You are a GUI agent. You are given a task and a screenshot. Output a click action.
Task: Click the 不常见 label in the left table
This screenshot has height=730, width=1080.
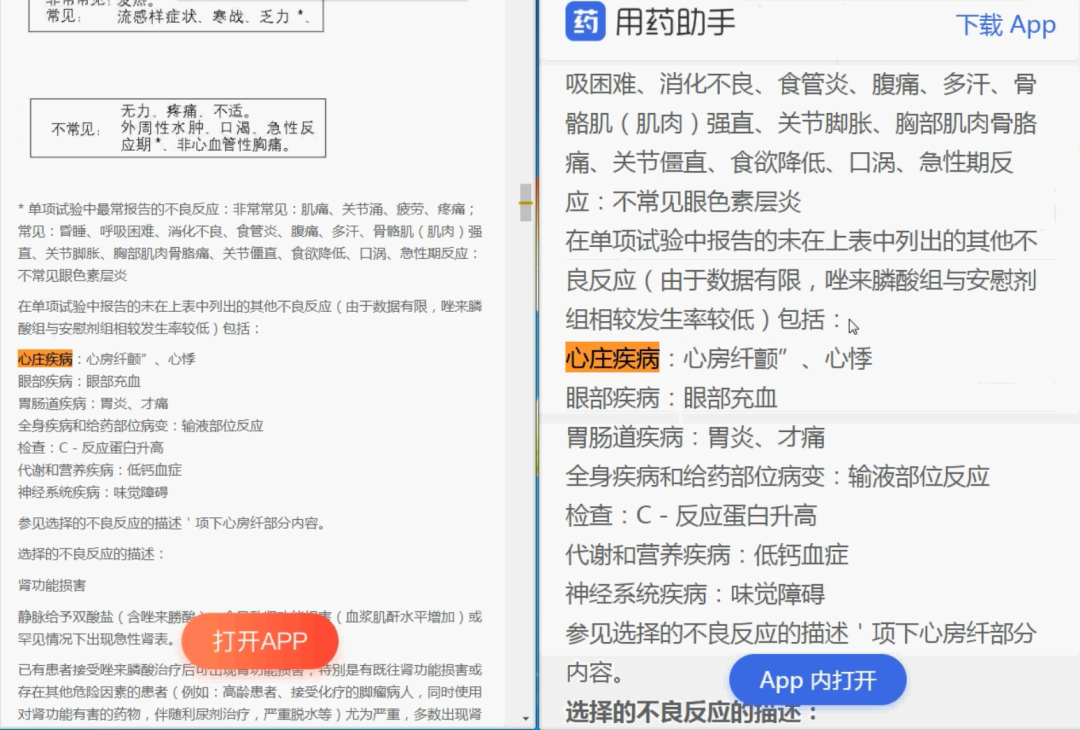point(77,129)
